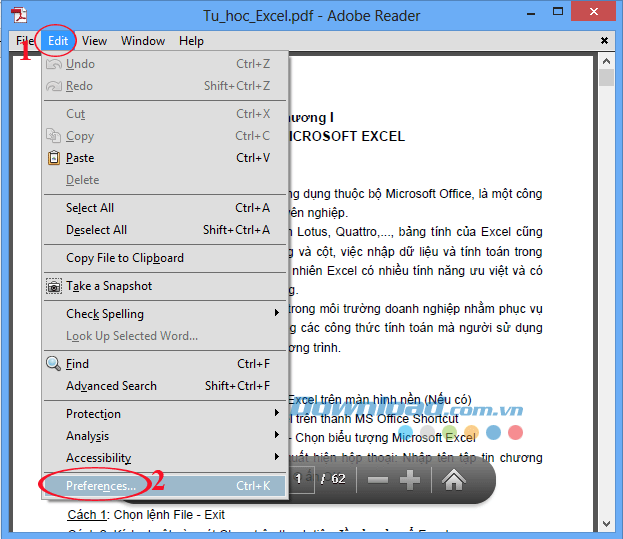Click the Find magnifying glass icon
The image size is (623, 539).
53,363
